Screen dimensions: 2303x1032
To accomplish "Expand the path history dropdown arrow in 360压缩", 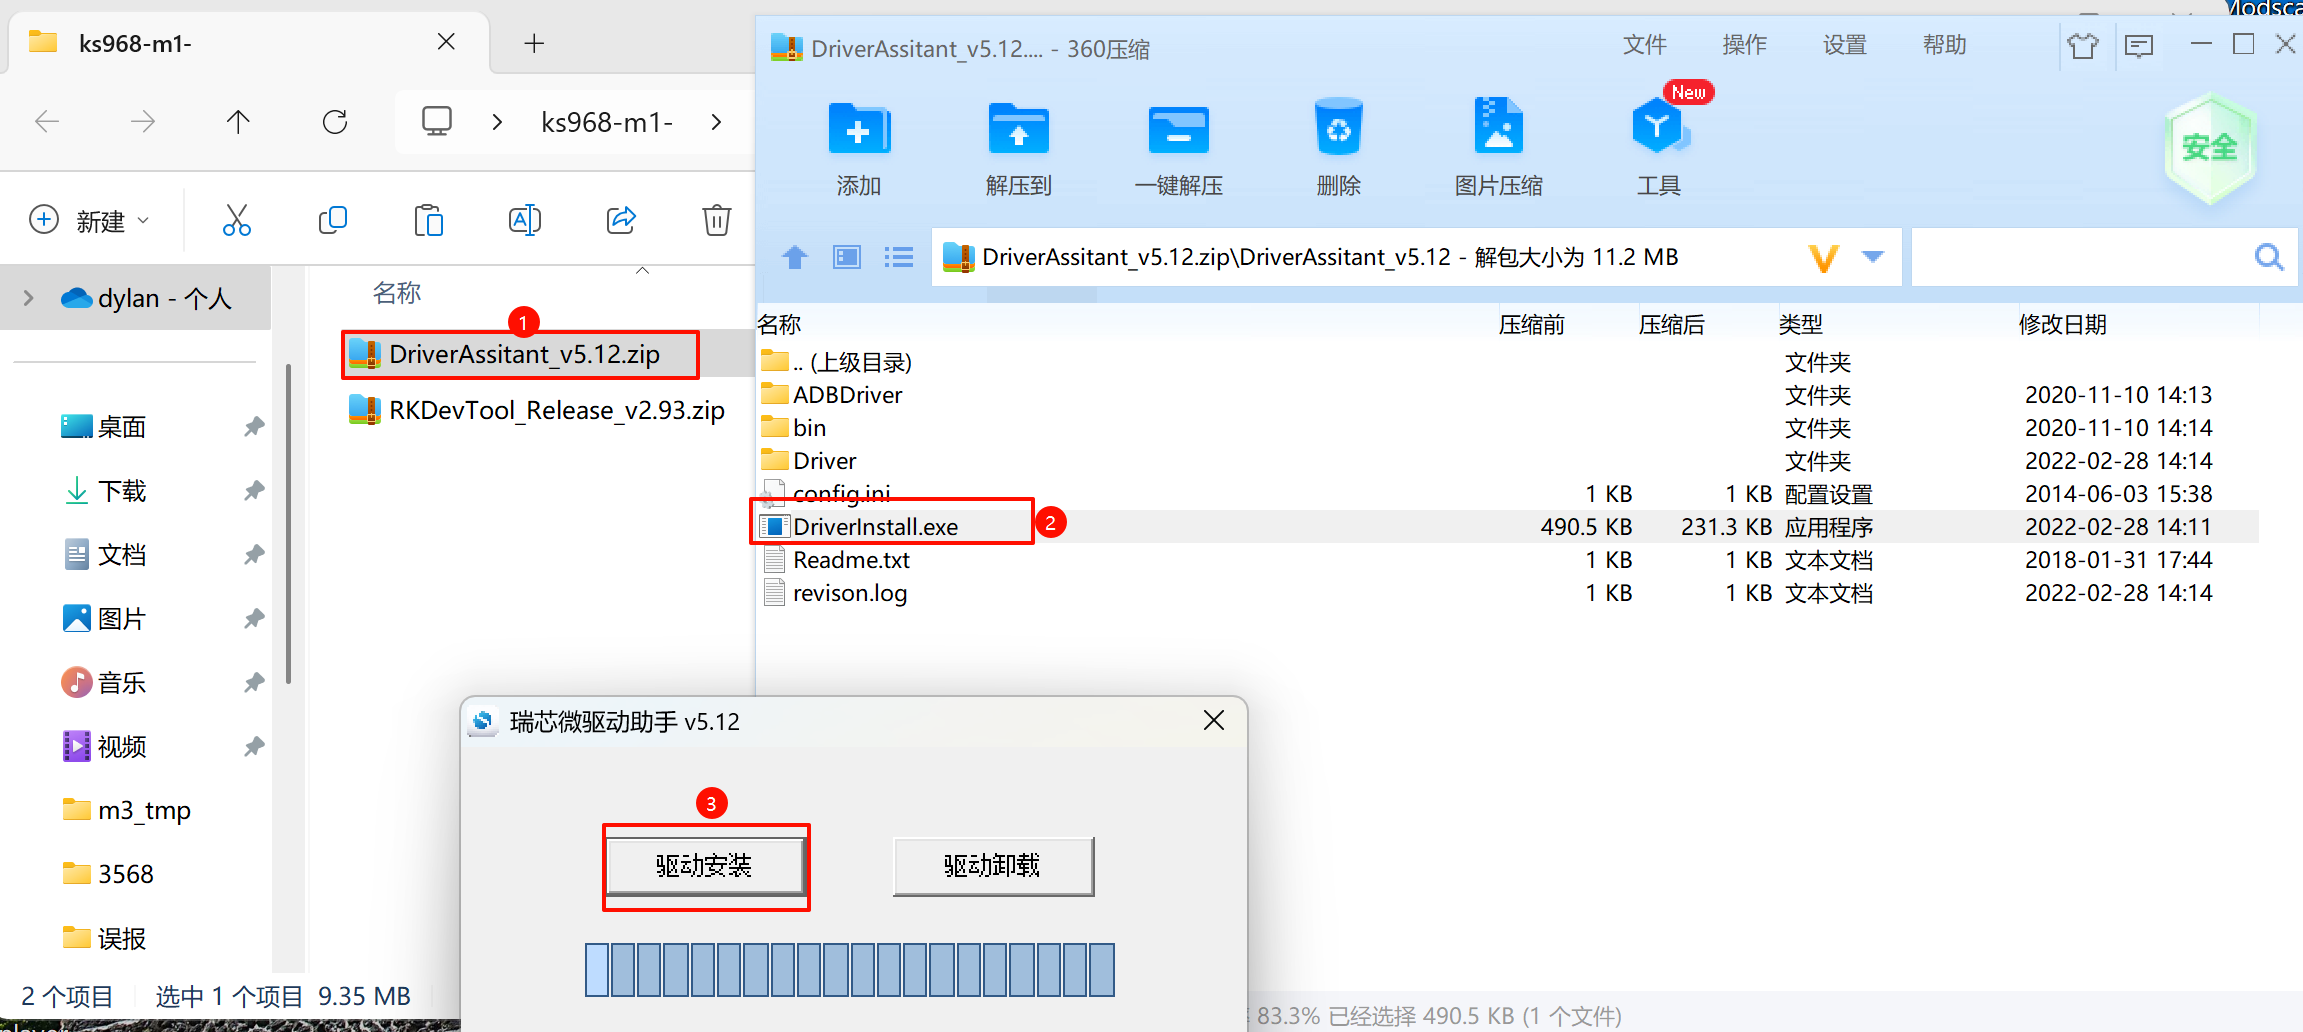I will click(x=1873, y=258).
